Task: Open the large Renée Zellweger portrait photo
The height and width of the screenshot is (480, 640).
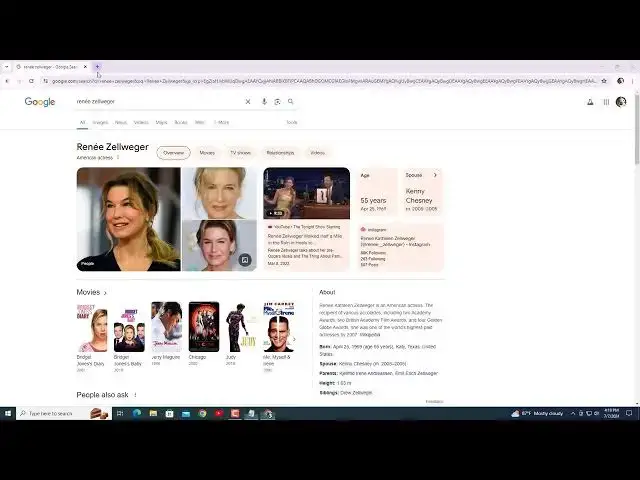Action: click(x=129, y=219)
